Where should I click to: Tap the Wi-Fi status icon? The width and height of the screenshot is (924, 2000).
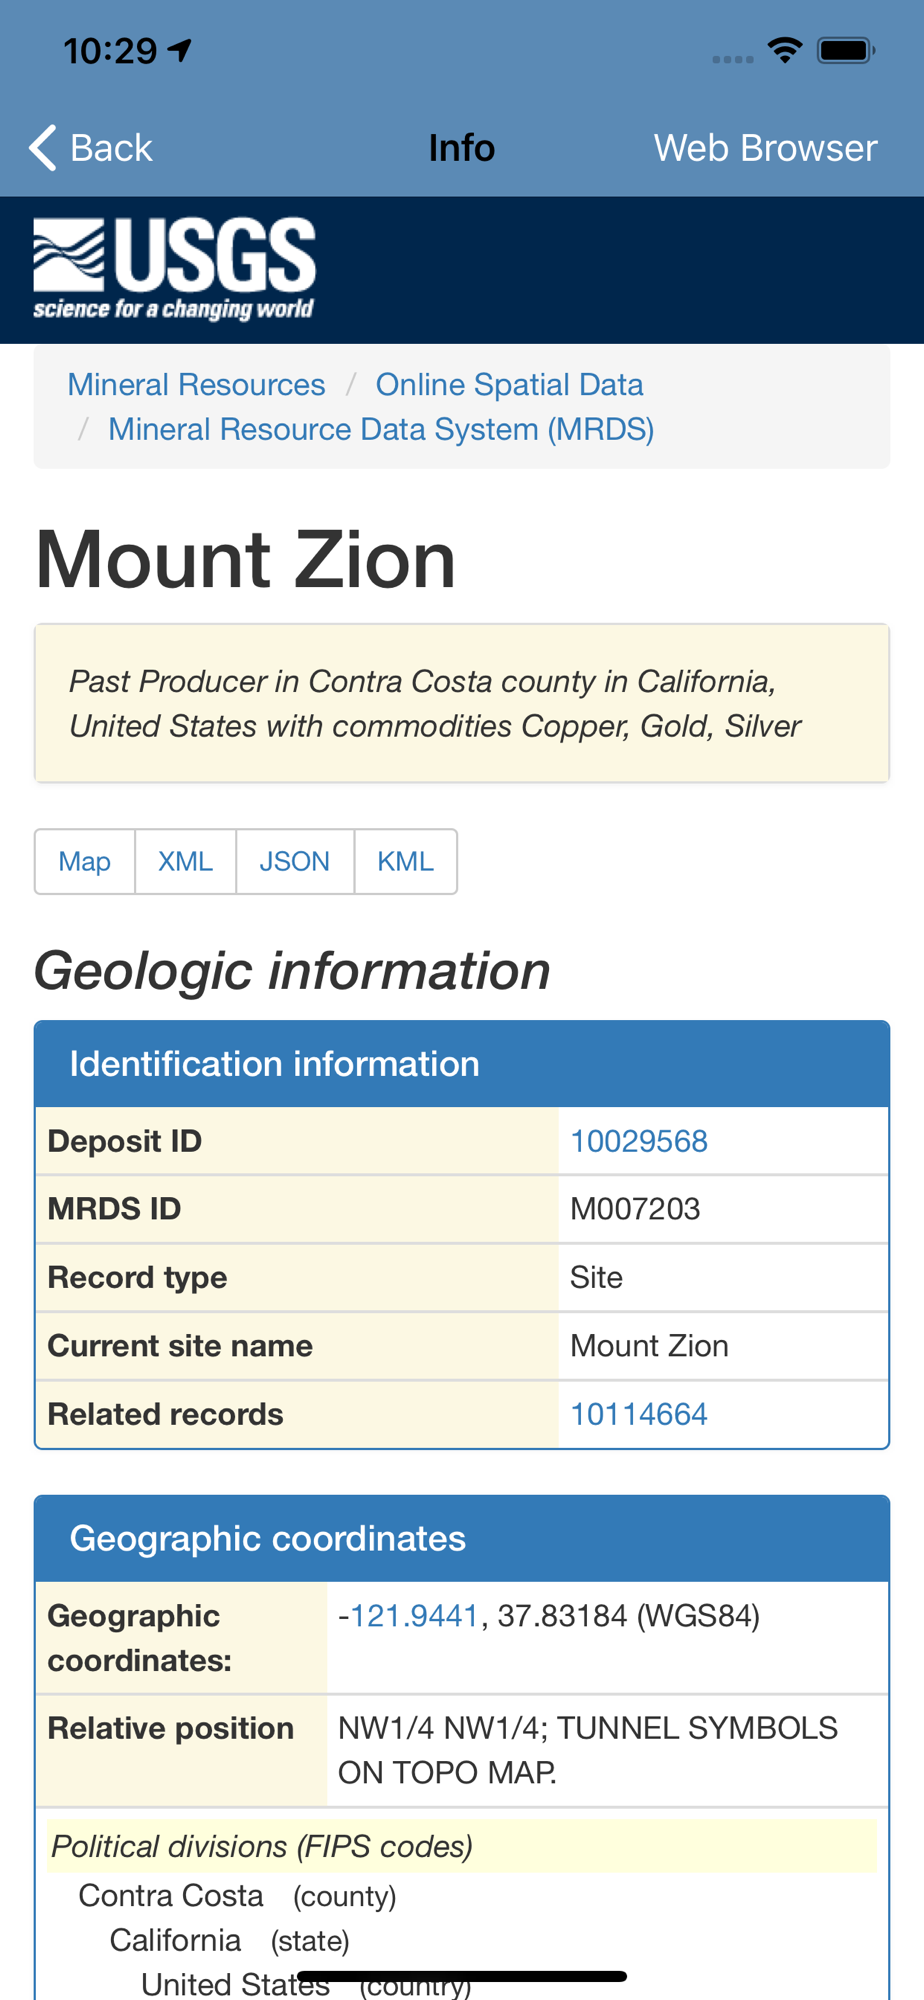[785, 50]
